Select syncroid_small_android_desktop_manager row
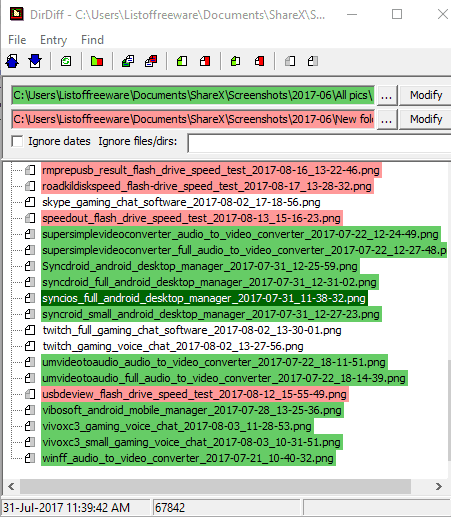The image size is (451, 517). click(x=211, y=314)
